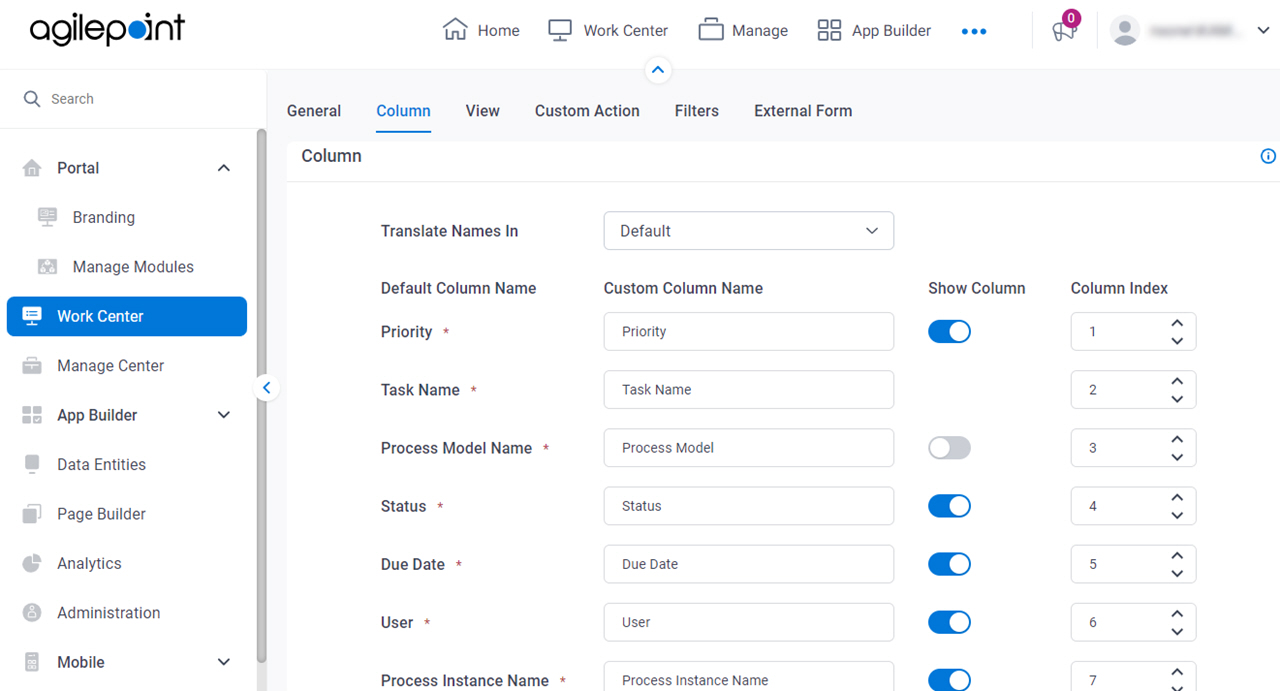Viewport: 1280px width, 691px height.
Task: Increase Process Model Name column index
Action: 1177,439
